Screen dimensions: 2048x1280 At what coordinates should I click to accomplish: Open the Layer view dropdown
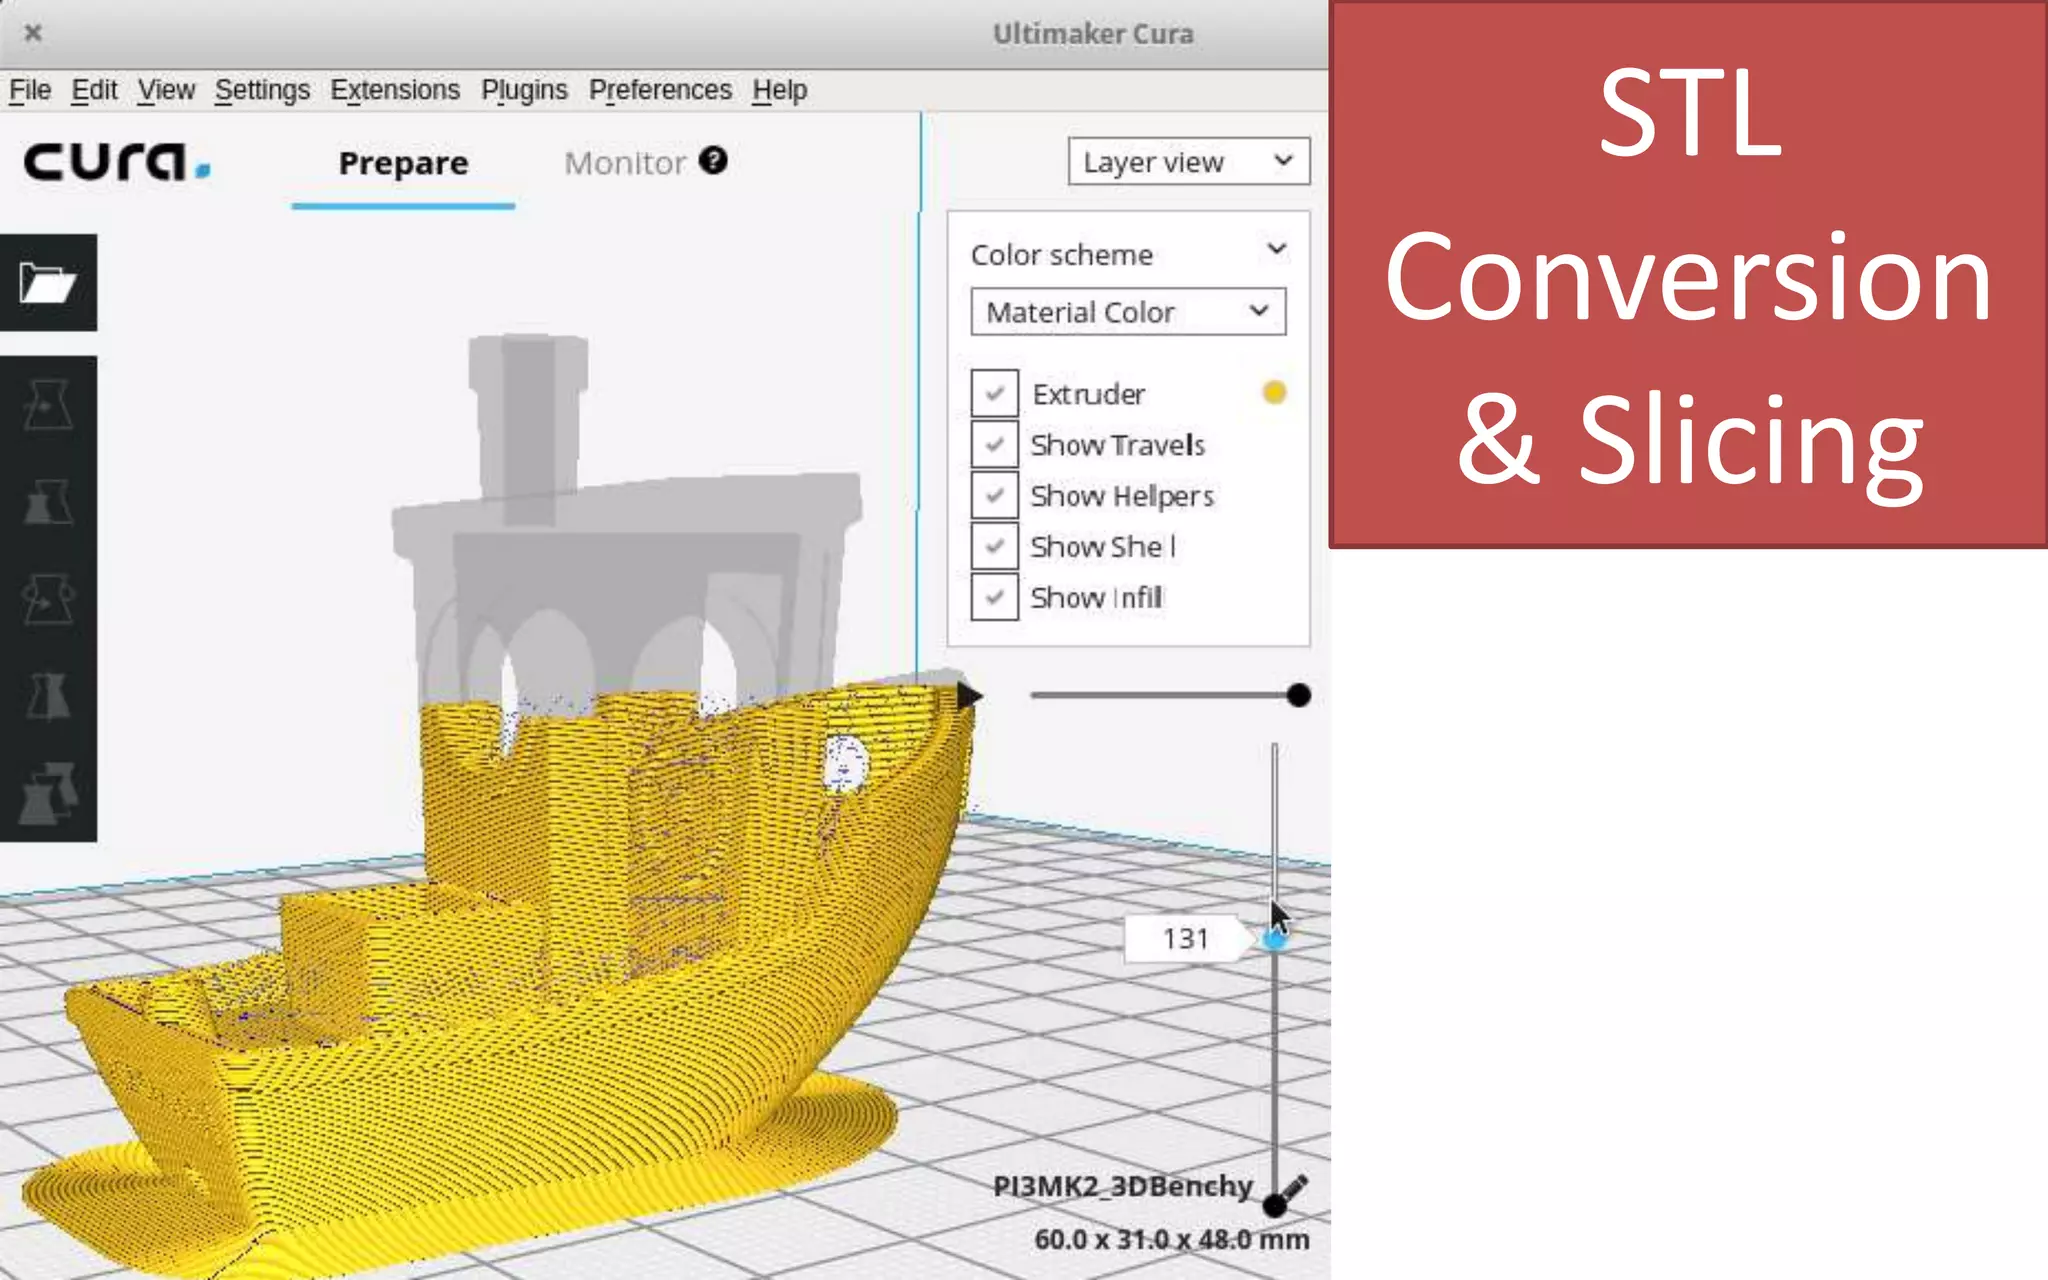pyautogui.click(x=1189, y=161)
